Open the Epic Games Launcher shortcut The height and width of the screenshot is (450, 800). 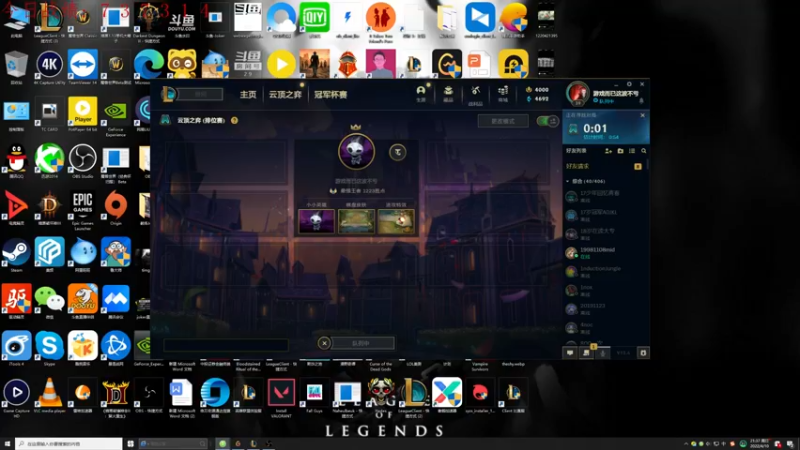point(83,209)
